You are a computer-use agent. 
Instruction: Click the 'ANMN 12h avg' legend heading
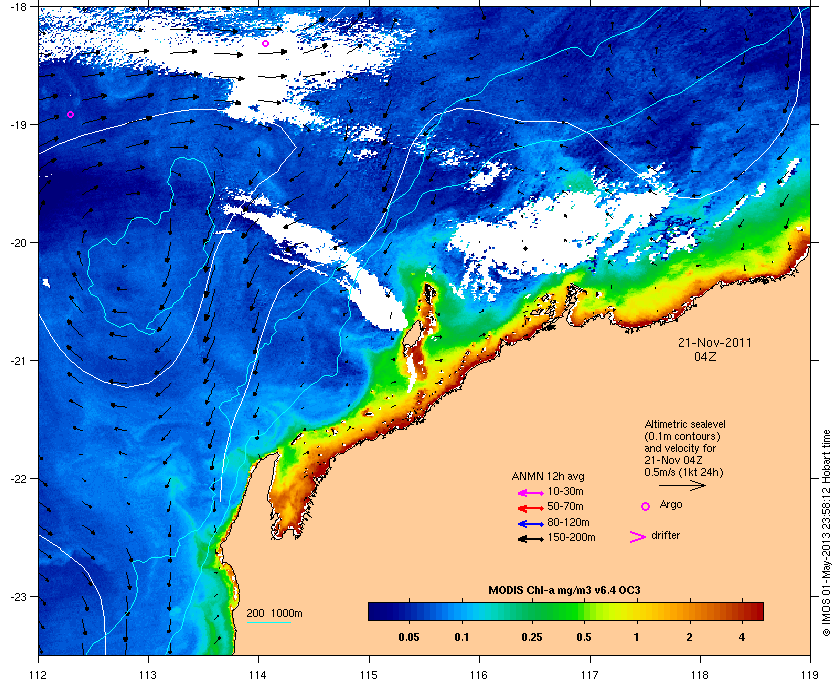(x=548, y=476)
